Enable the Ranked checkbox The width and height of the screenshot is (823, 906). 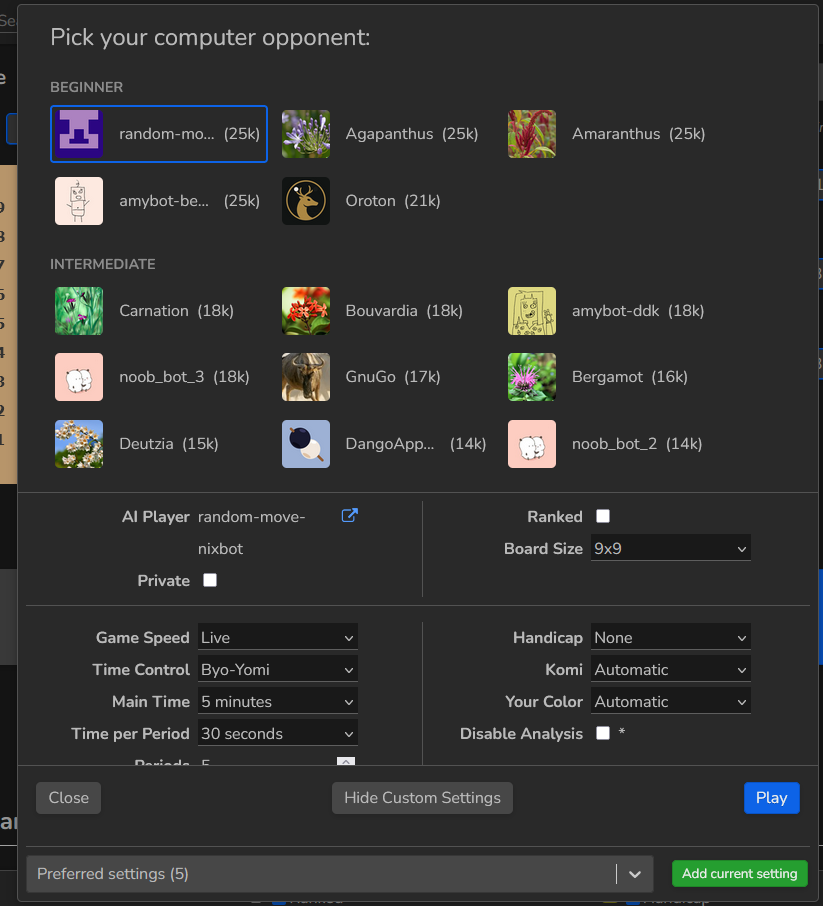pyautogui.click(x=603, y=517)
